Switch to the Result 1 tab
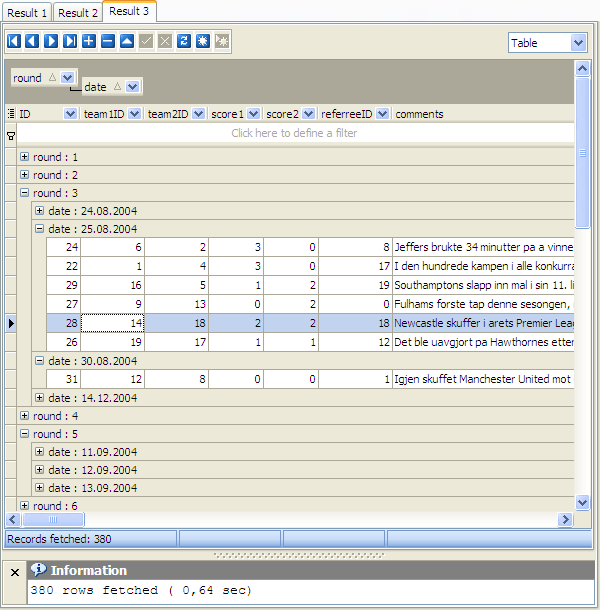600x610 pixels. [27, 13]
